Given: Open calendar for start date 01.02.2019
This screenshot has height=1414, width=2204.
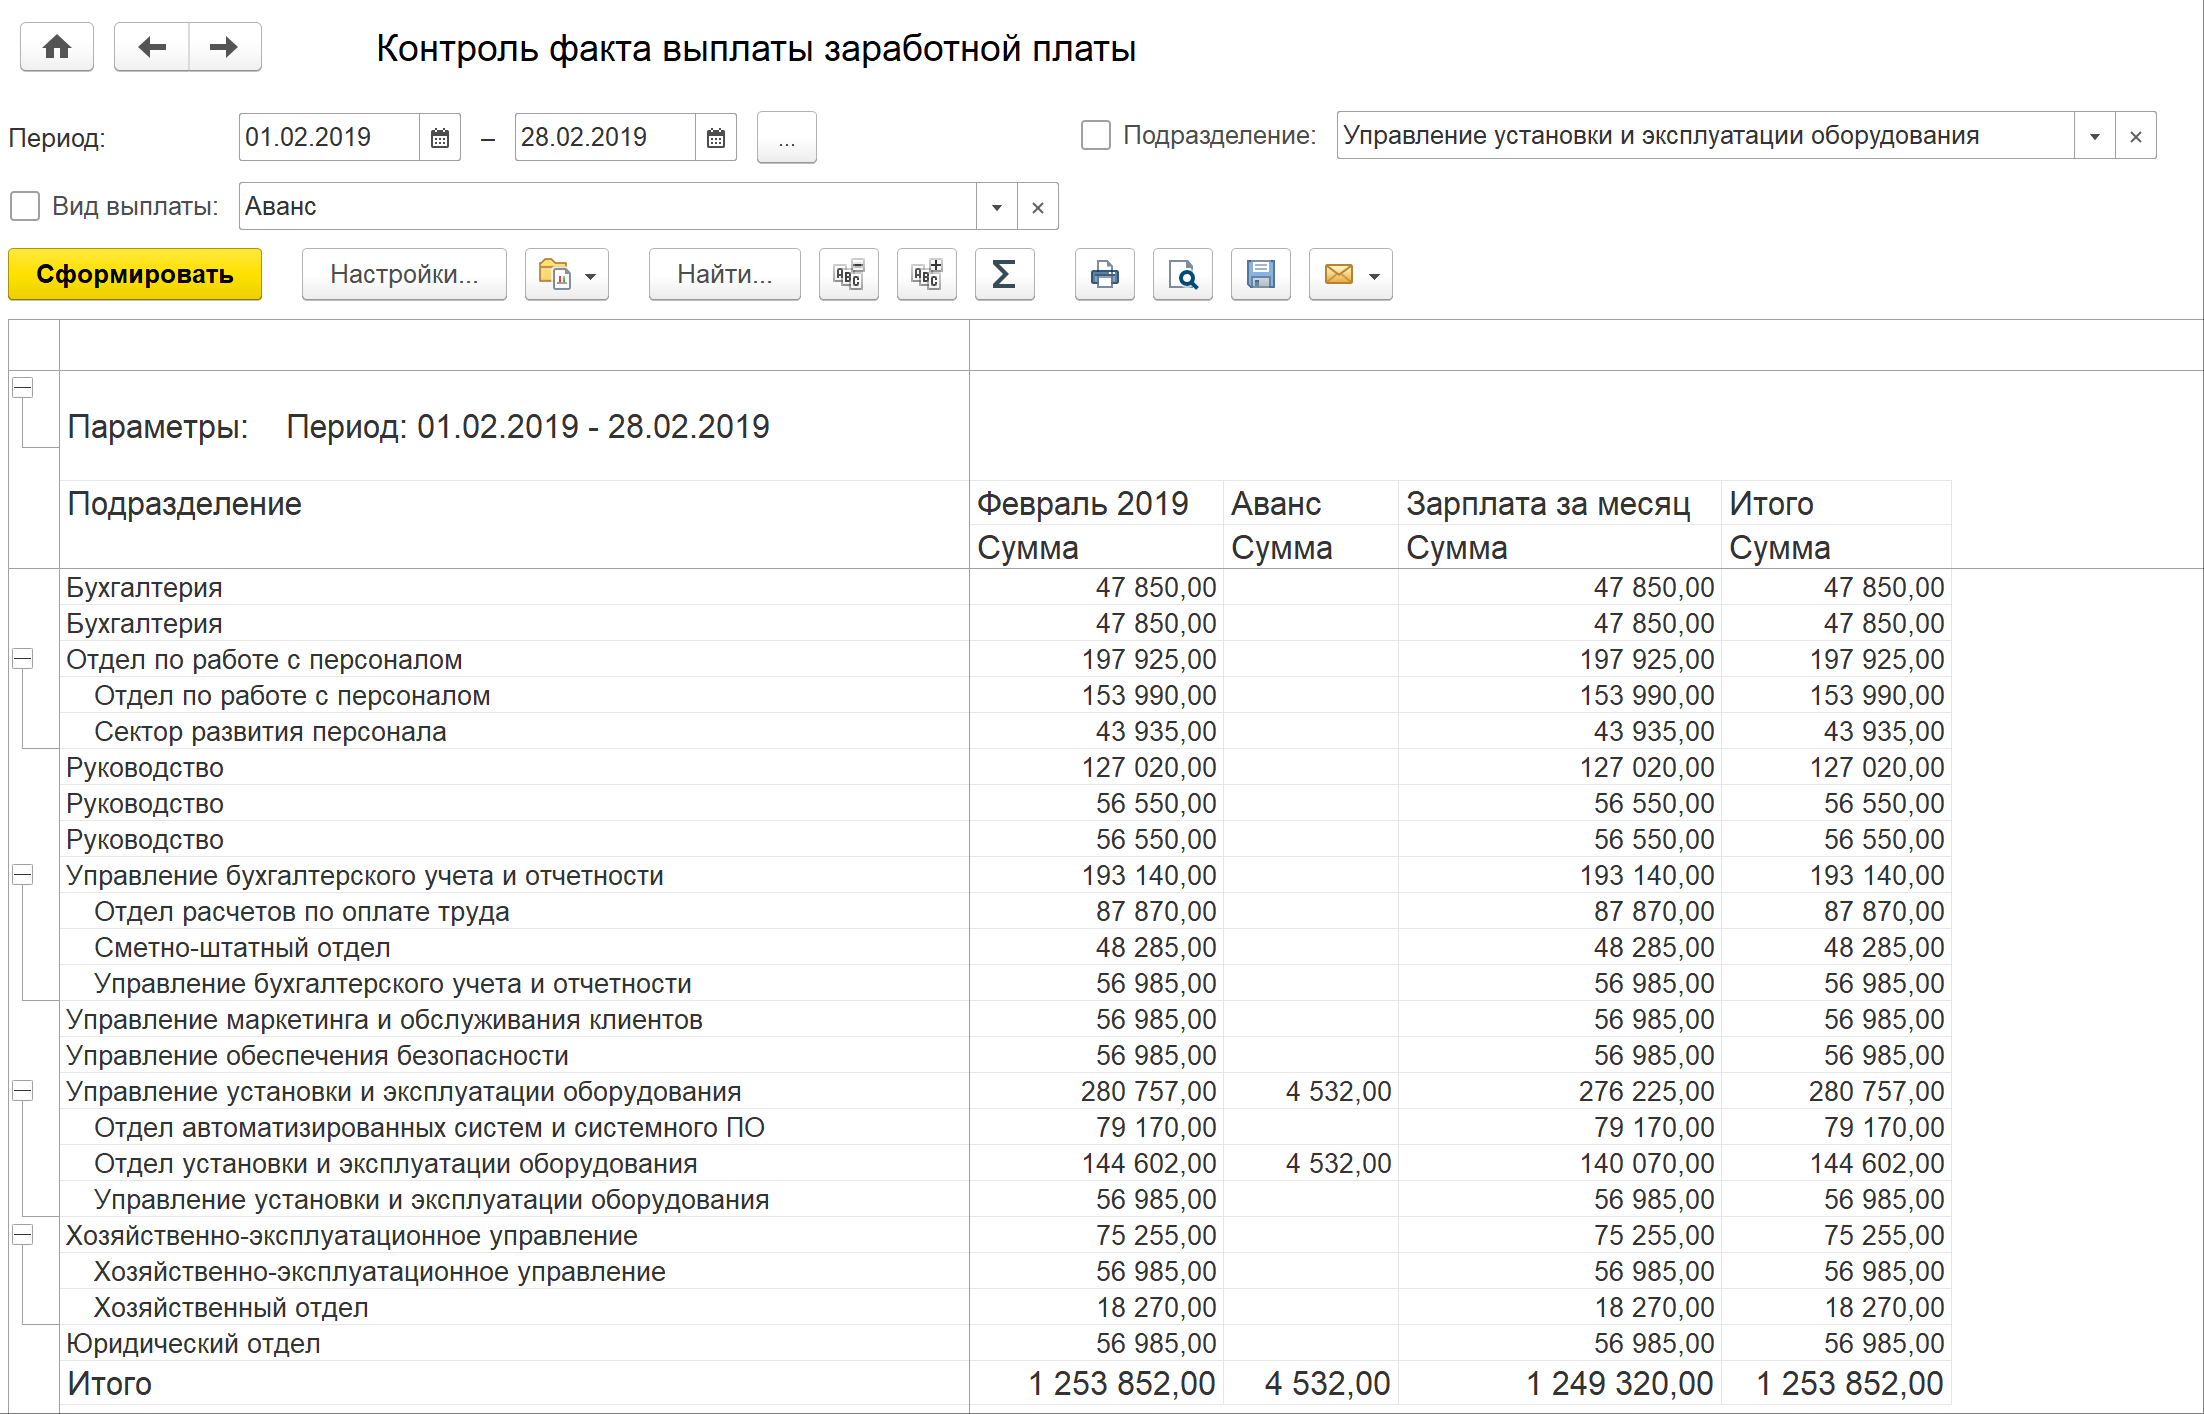Looking at the screenshot, I should tap(440, 138).
